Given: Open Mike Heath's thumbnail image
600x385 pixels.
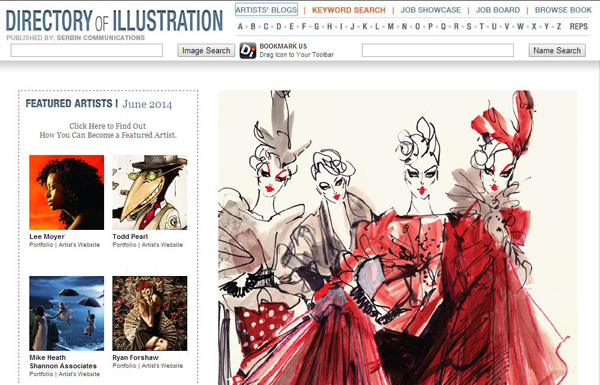Looking at the screenshot, I should [x=67, y=313].
